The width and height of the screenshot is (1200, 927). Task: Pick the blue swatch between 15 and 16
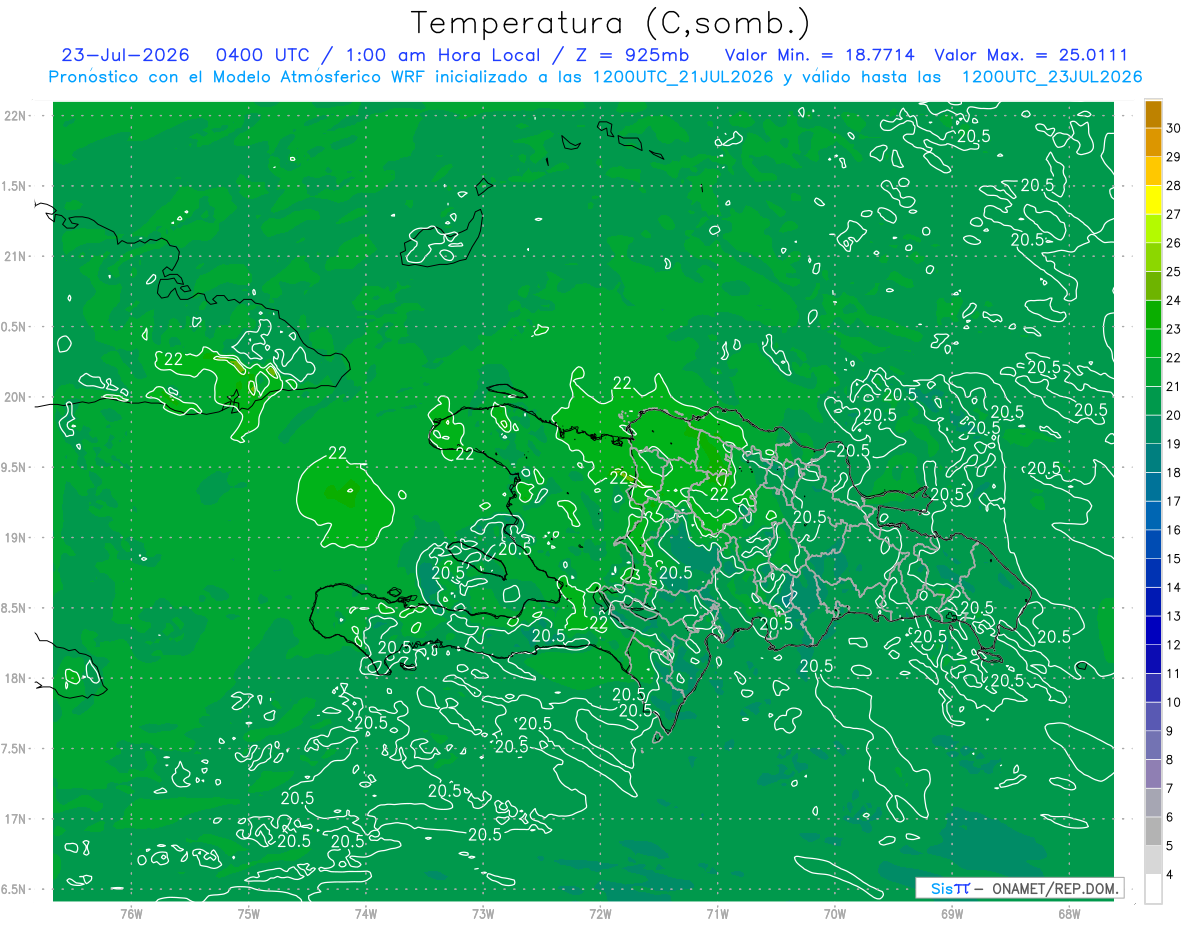point(1154,545)
